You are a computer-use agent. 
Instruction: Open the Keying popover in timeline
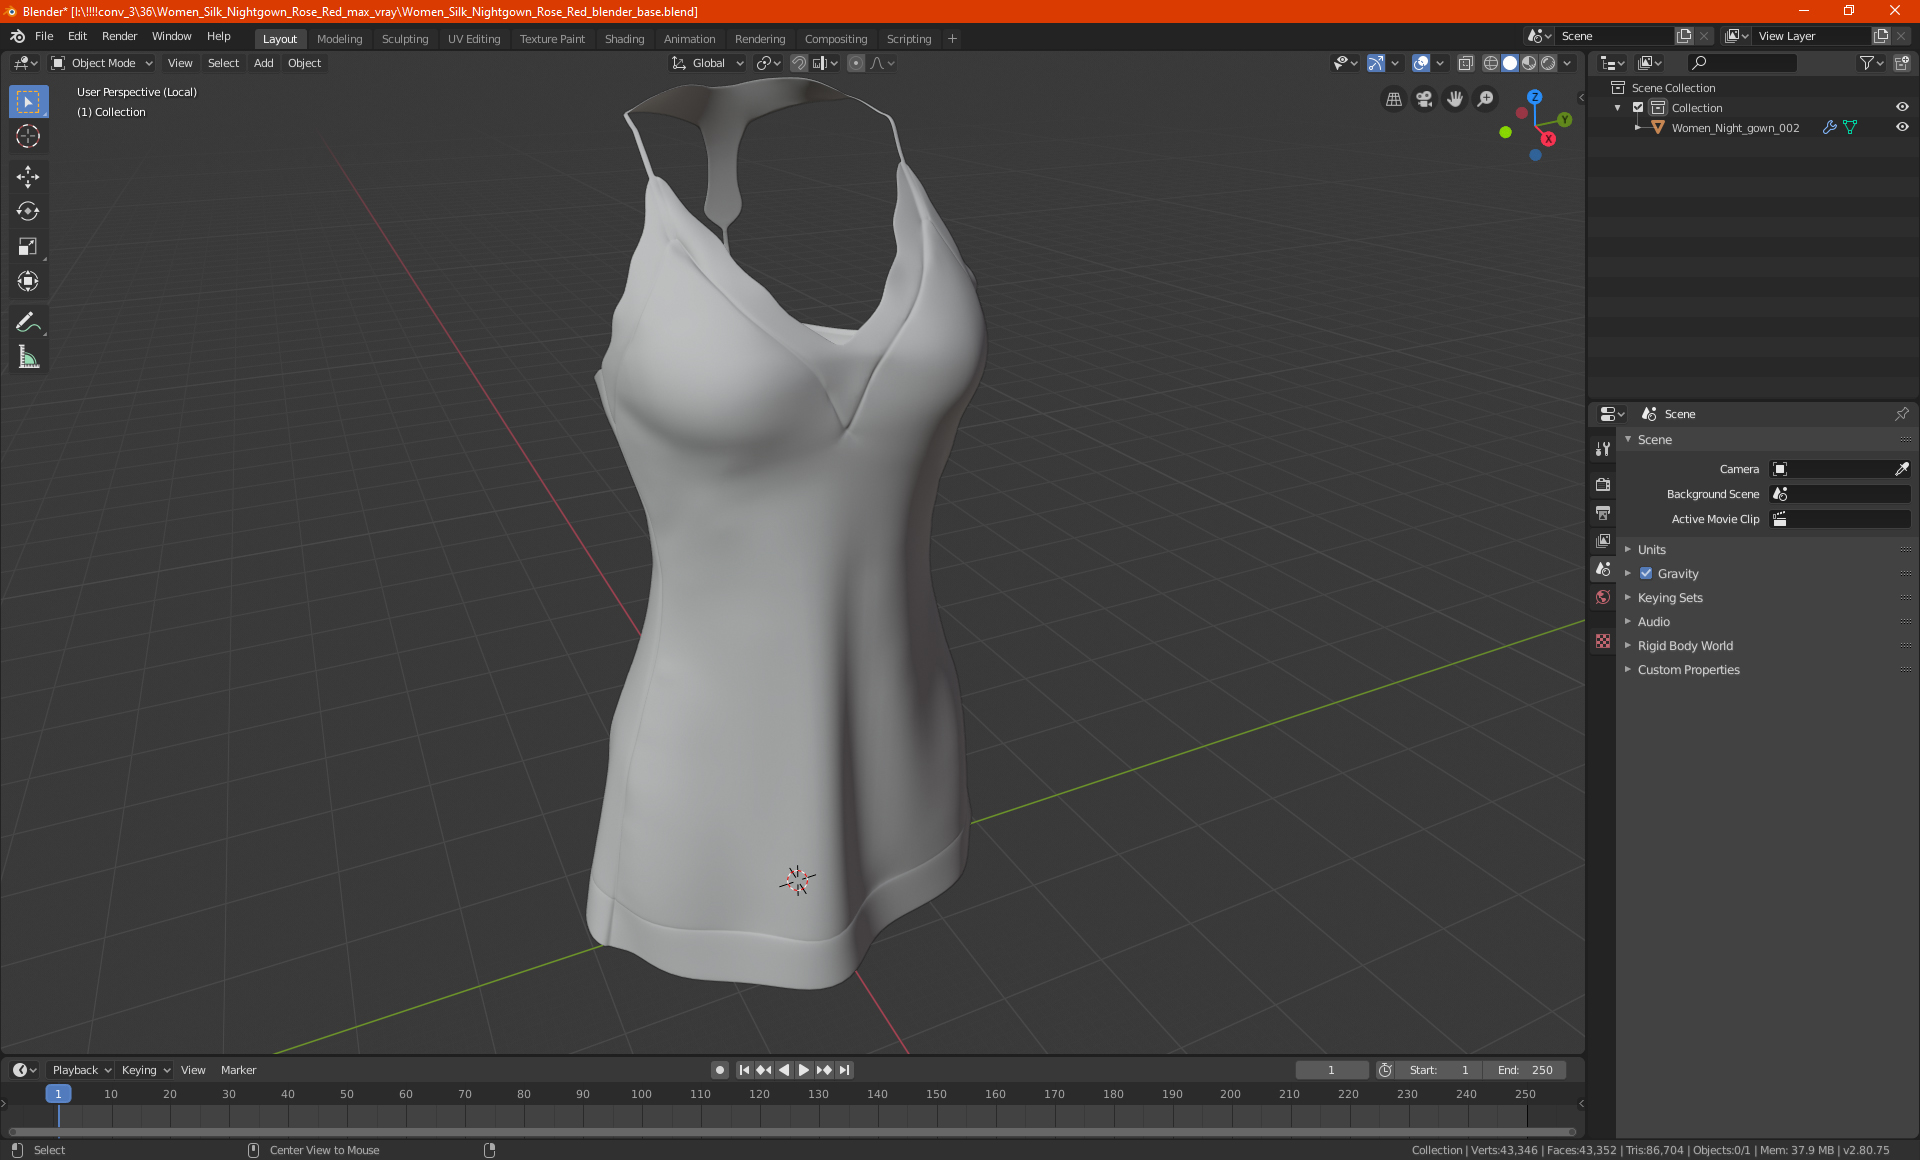pyautogui.click(x=145, y=1070)
